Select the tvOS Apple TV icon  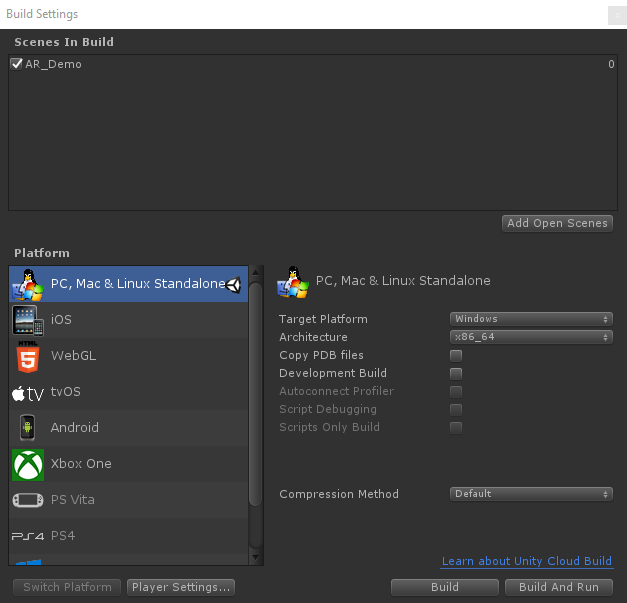click(x=28, y=394)
